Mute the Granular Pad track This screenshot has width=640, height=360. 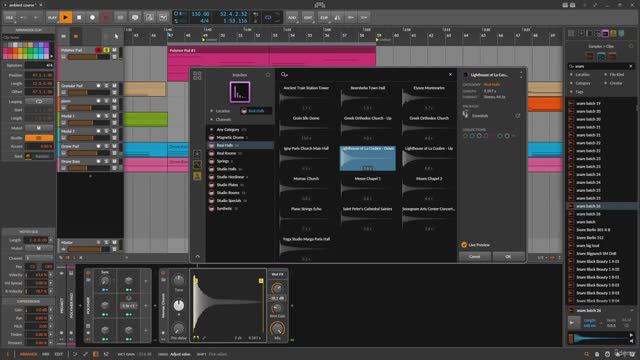click(x=115, y=86)
